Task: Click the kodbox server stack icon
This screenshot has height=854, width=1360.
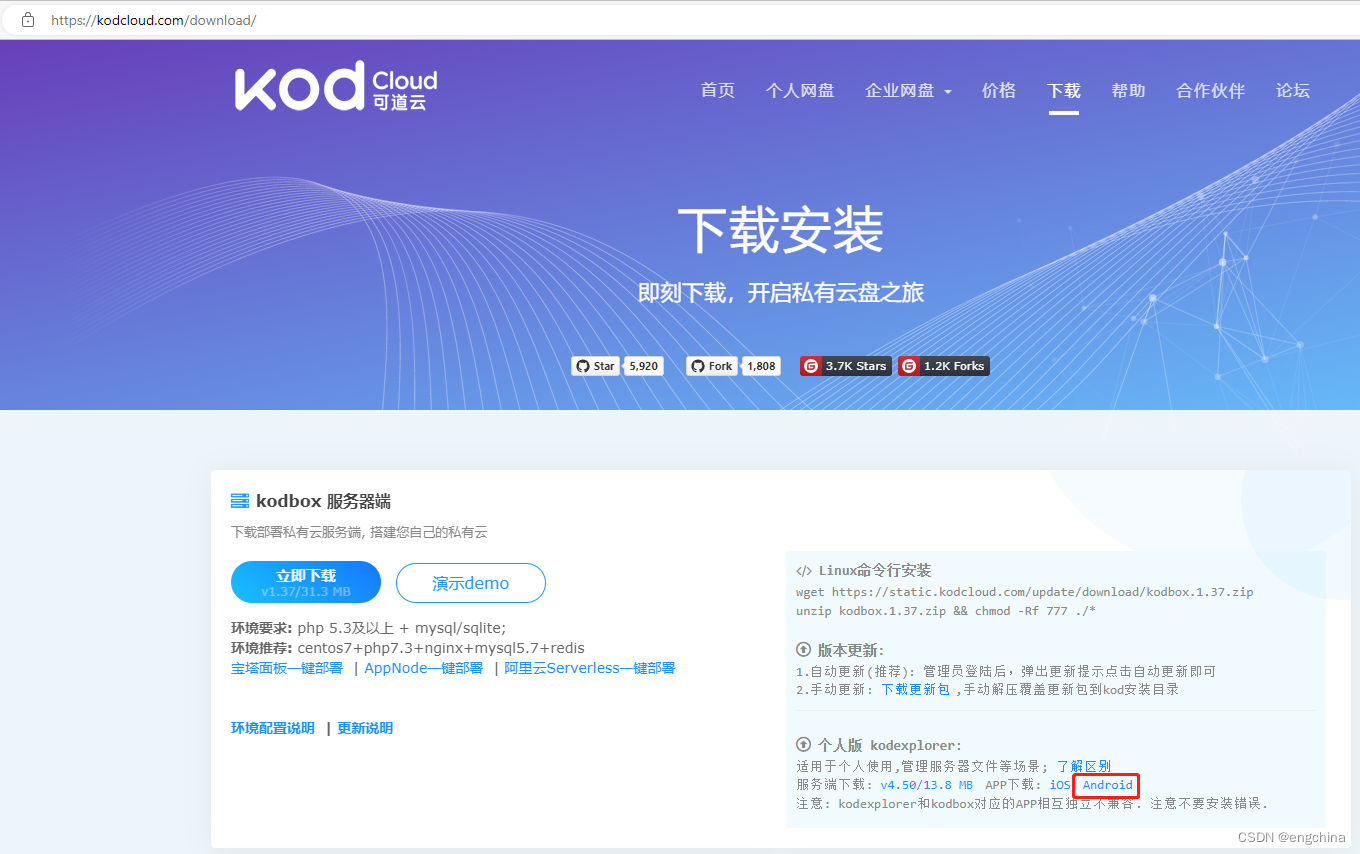Action: tap(240, 501)
